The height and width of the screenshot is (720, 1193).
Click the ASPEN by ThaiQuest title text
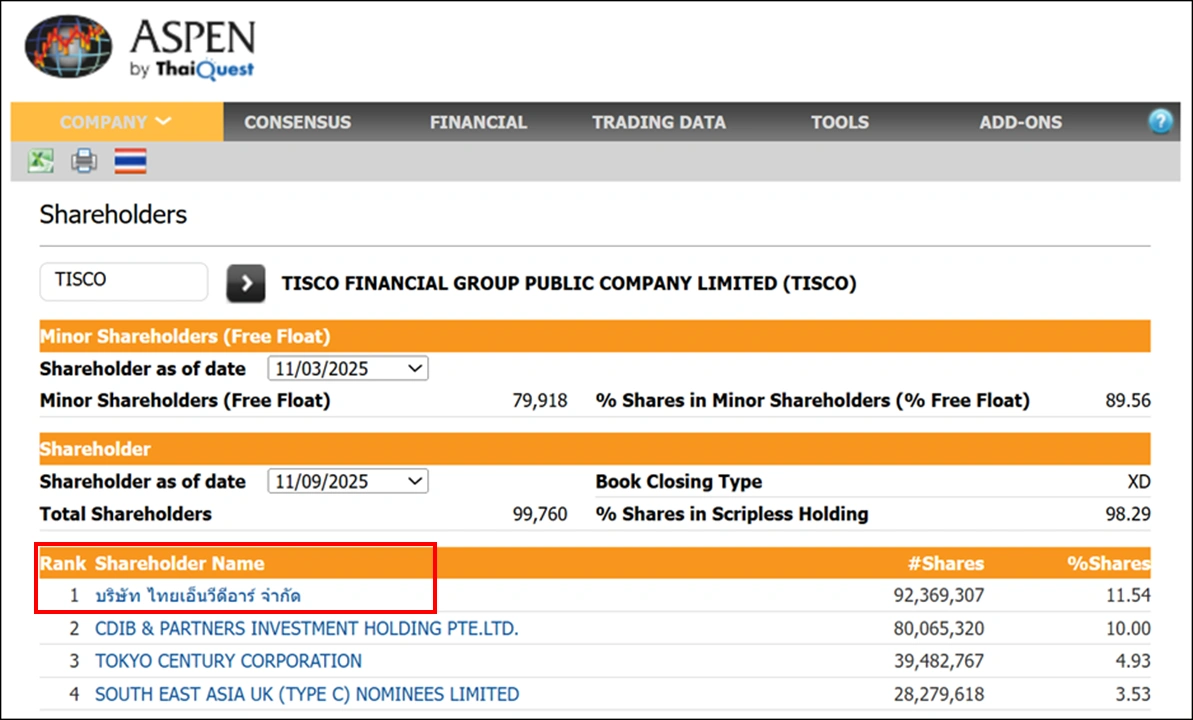(x=192, y=48)
